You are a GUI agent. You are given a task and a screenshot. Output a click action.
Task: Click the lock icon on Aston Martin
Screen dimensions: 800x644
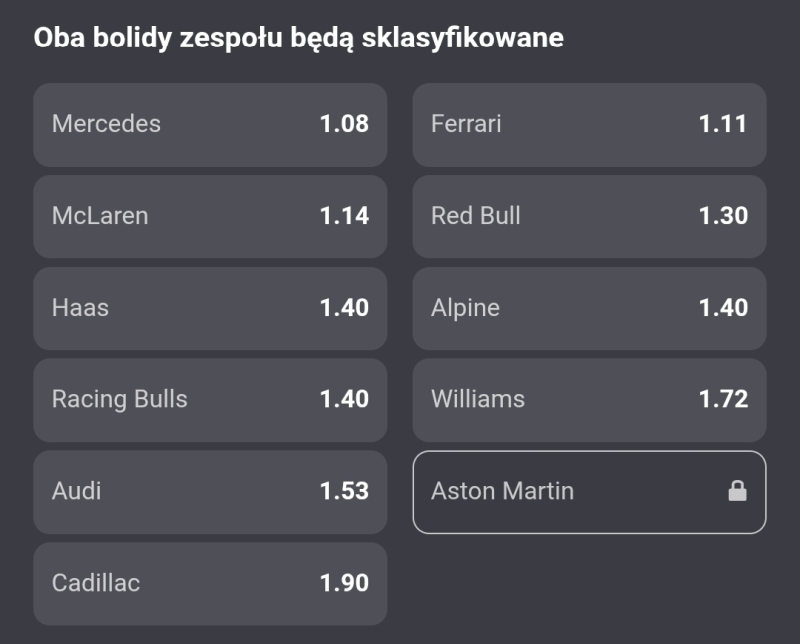737,491
